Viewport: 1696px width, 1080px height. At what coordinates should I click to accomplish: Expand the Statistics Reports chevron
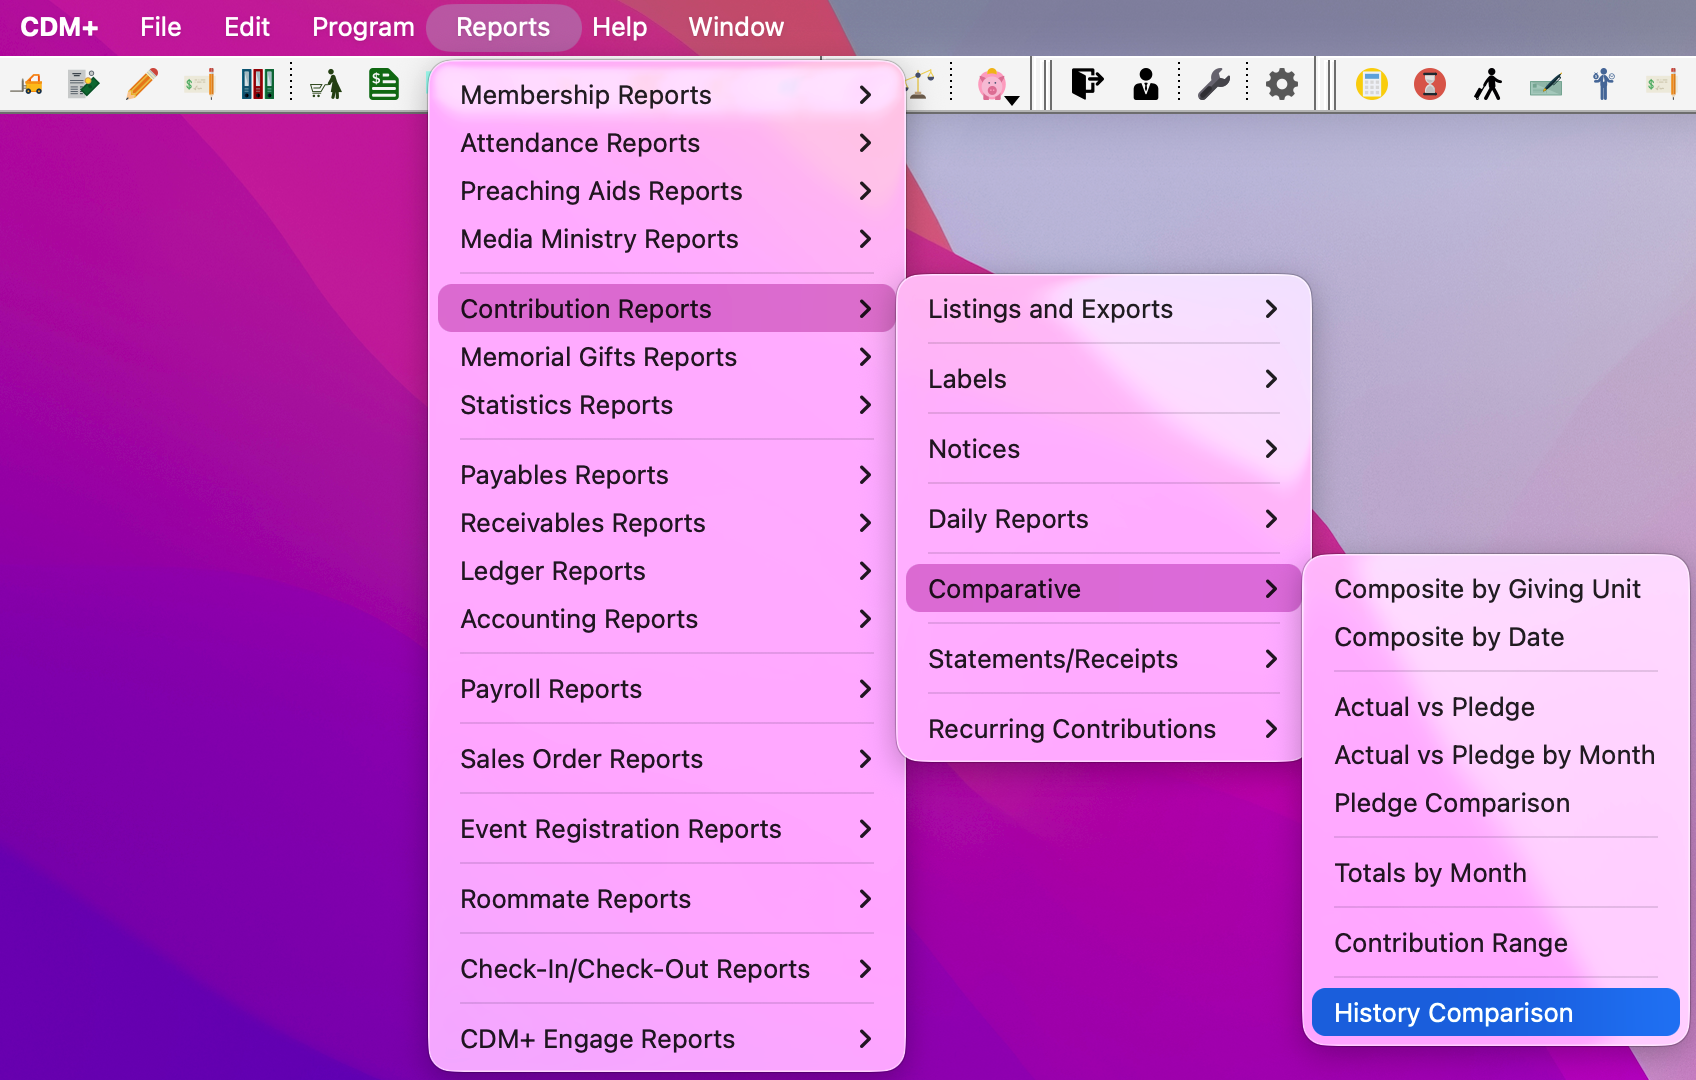pos(865,405)
